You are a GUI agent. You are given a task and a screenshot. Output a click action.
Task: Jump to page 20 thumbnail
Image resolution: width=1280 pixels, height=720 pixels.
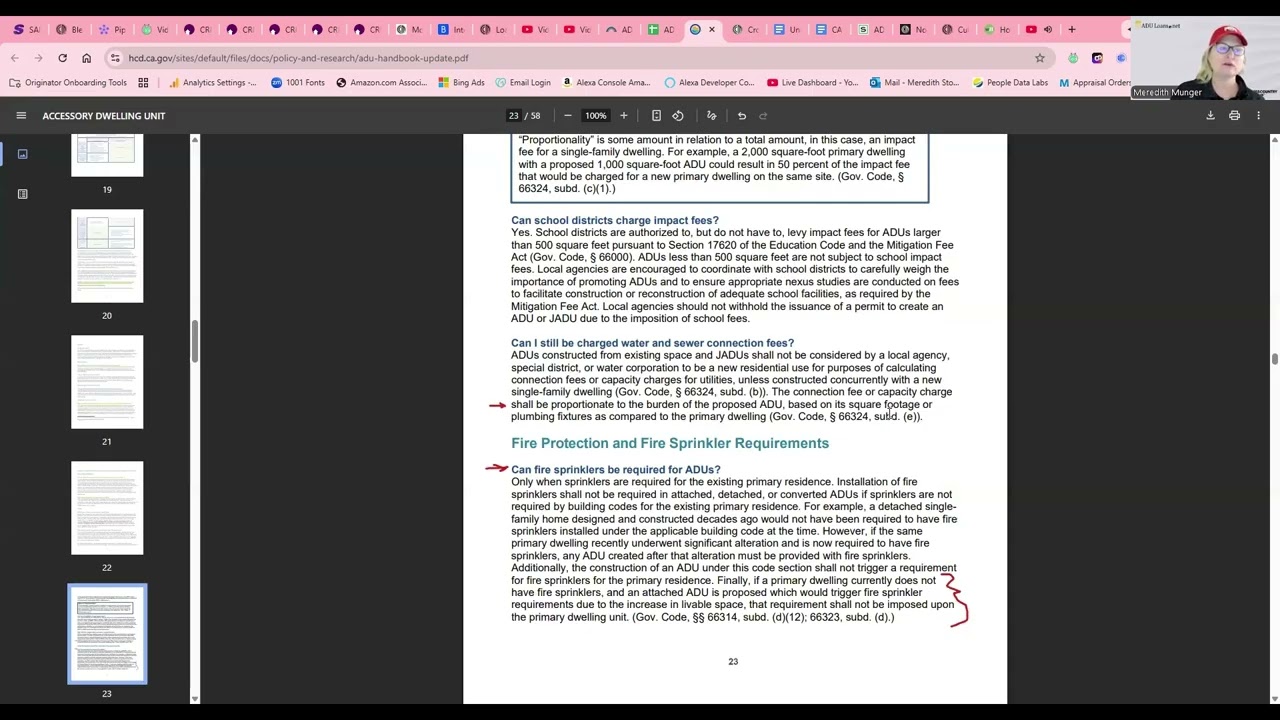107,256
